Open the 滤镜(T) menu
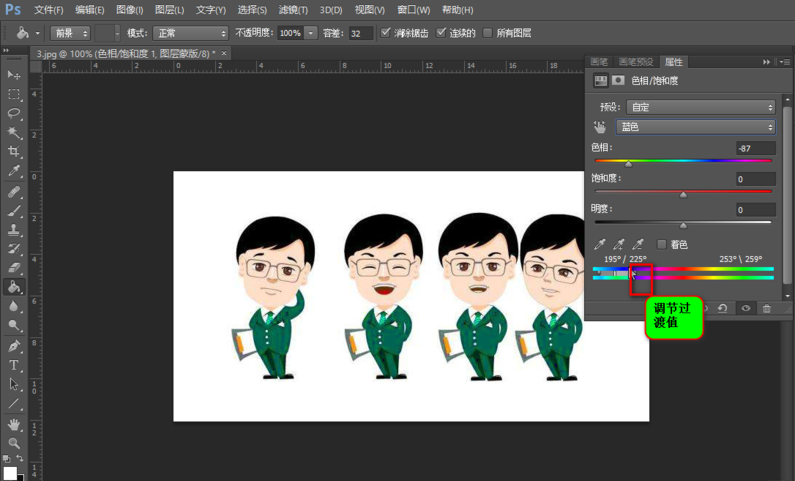This screenshot has width=795, height=481. (293, 10)
